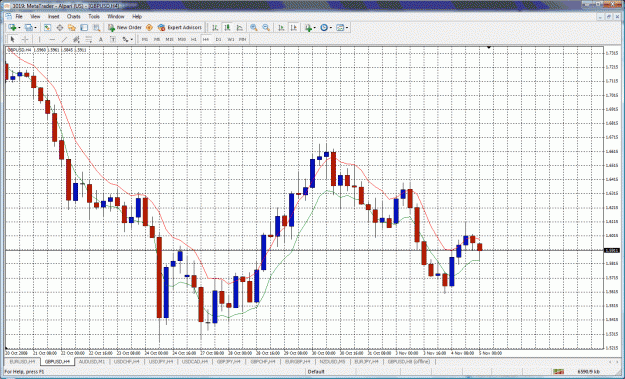Click the New Order button
The height and width of the screenshot is (379, 625).
125,27
